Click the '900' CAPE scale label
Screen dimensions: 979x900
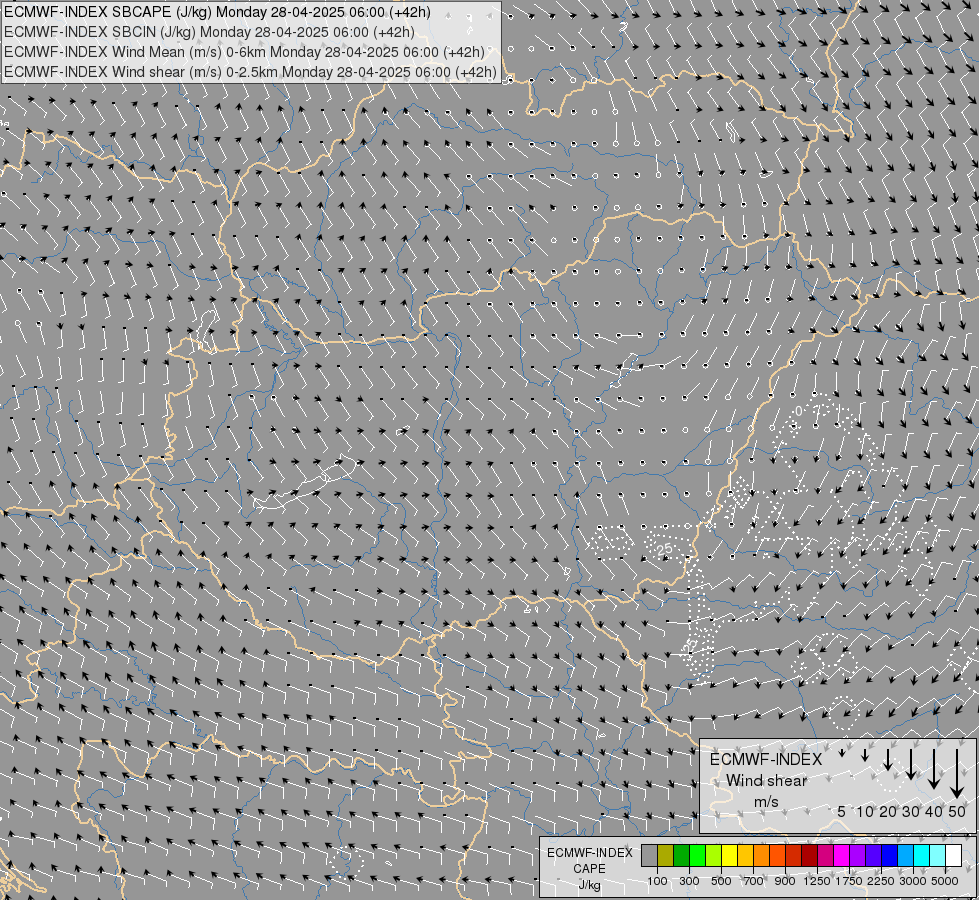(785, 881)
